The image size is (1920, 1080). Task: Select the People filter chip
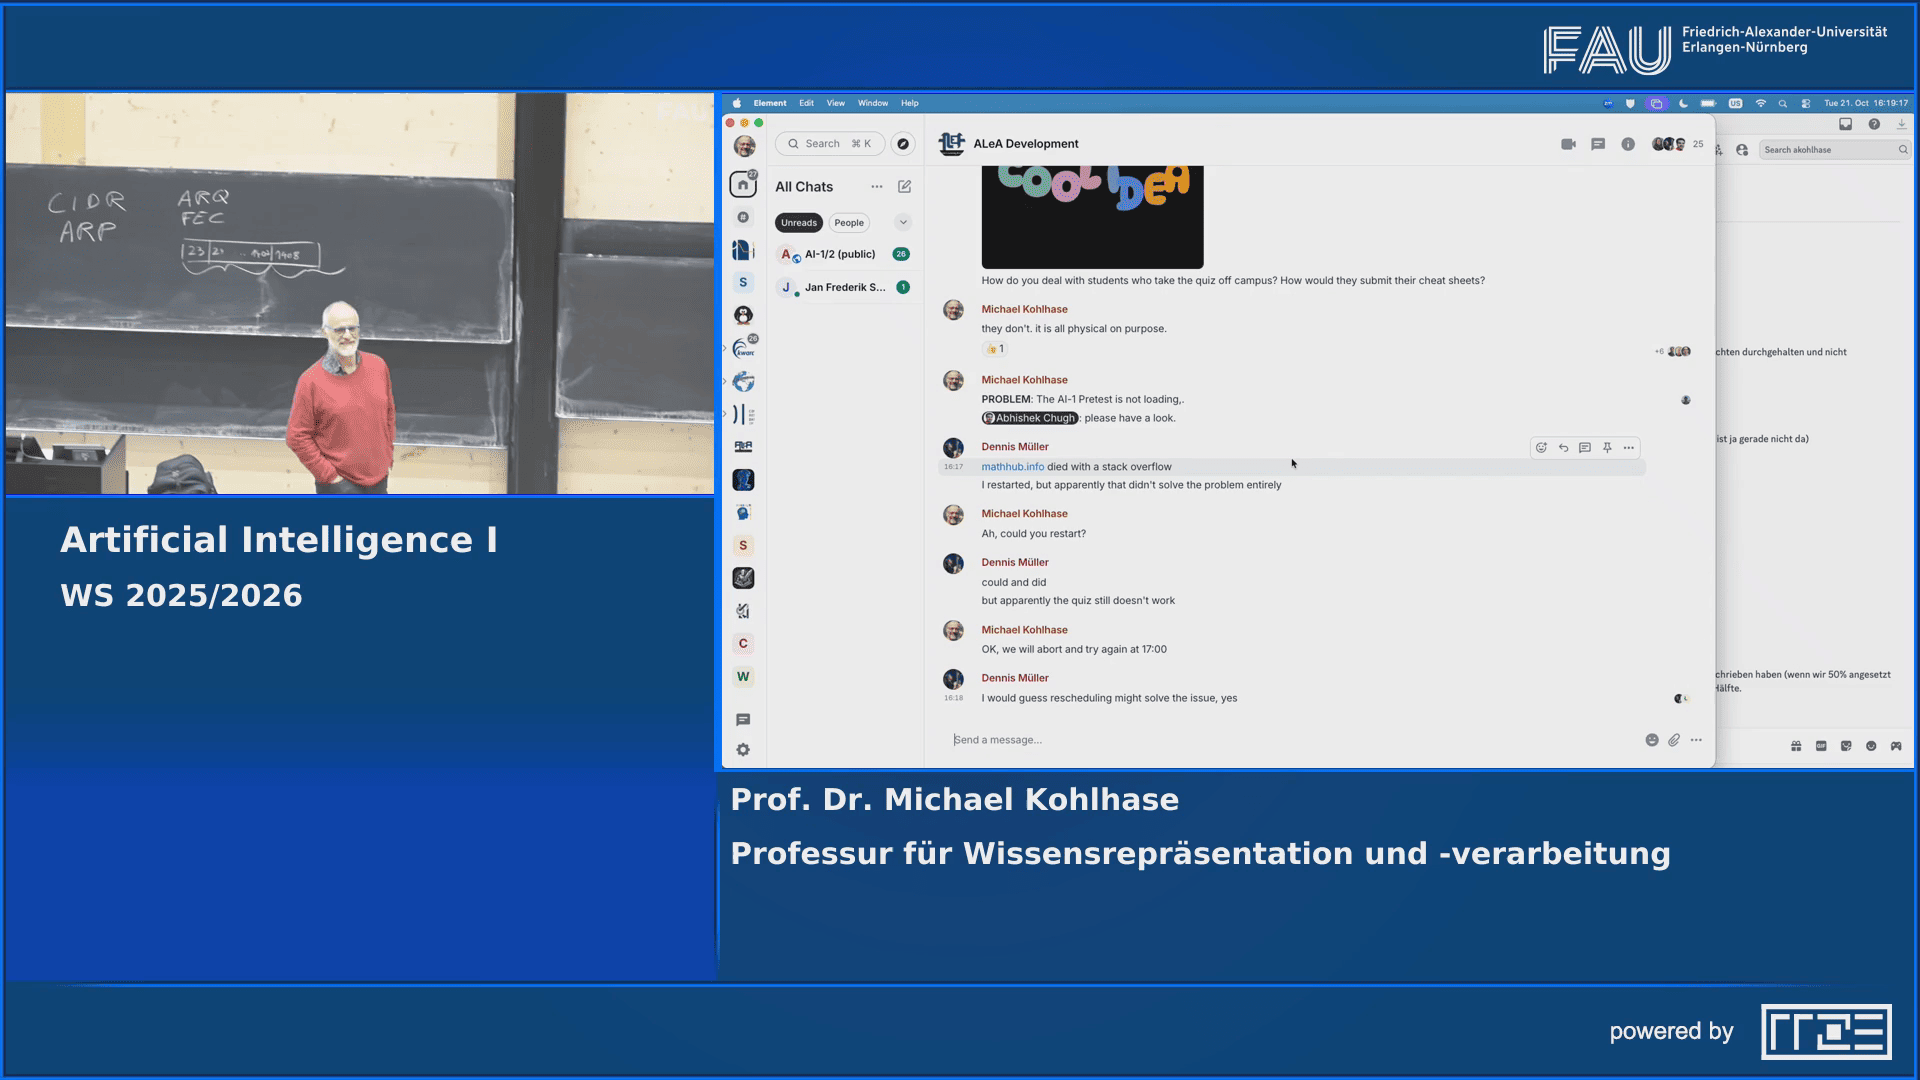tap(849, 222)
